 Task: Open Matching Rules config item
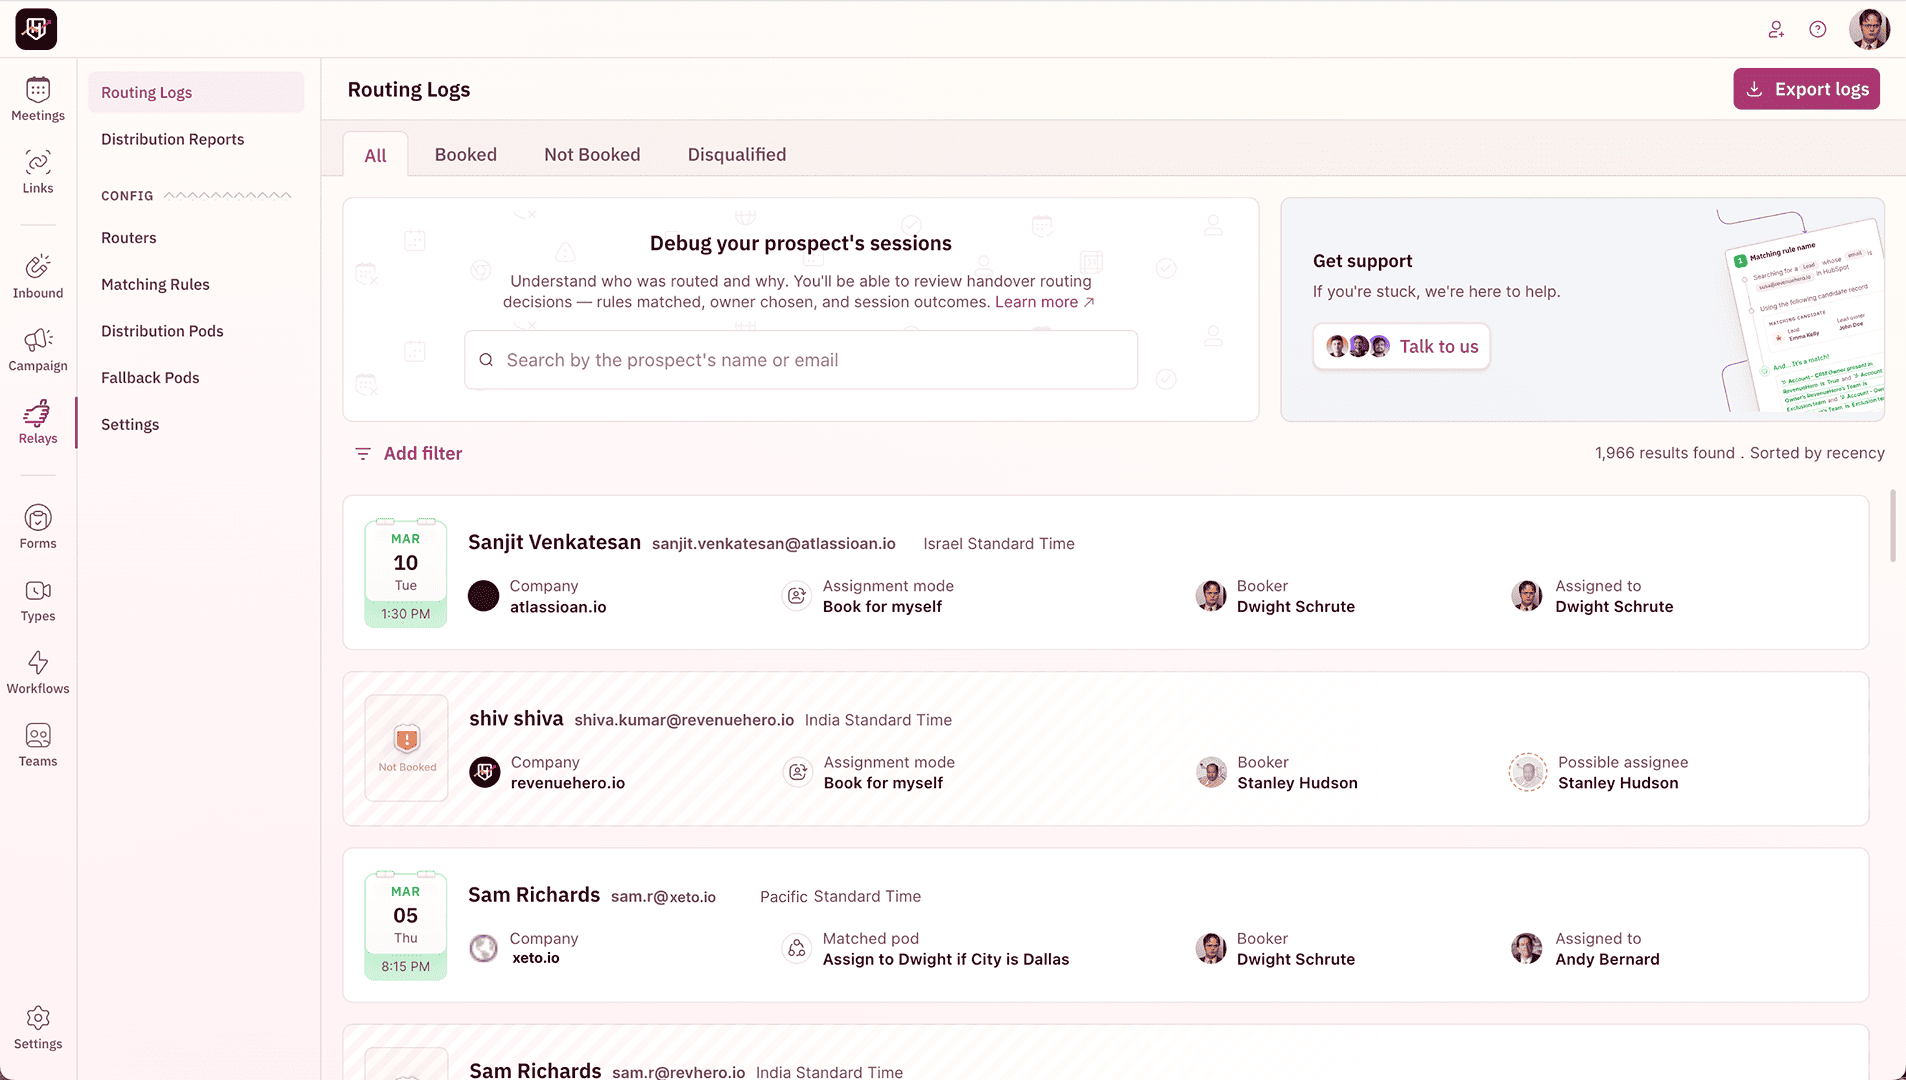[x=155, y=284]
